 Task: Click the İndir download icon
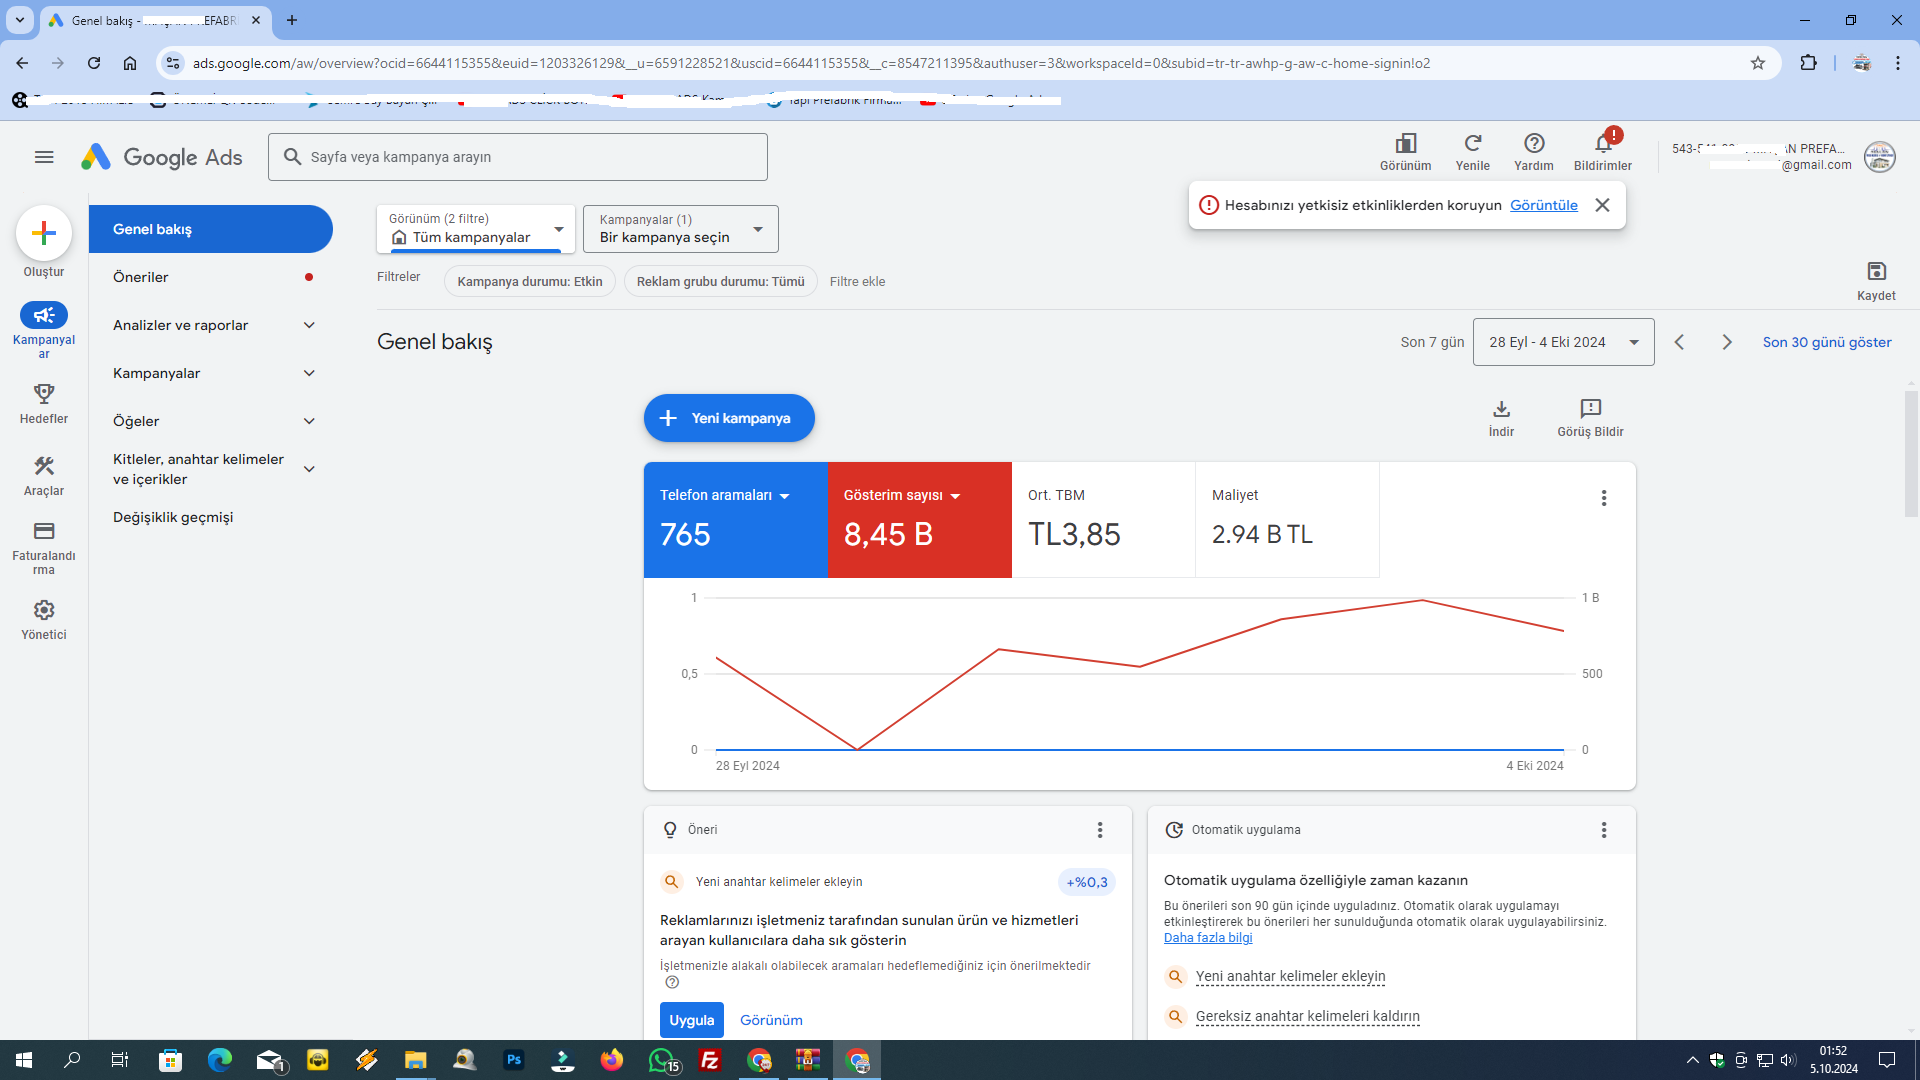click(x=1501, y=408)
